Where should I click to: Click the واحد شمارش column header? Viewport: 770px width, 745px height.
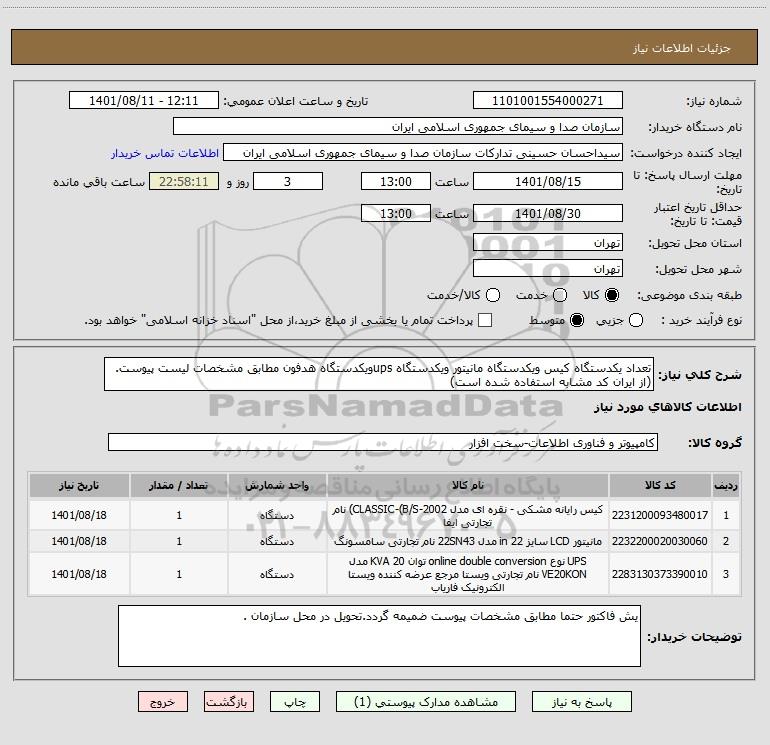[277, 485]
